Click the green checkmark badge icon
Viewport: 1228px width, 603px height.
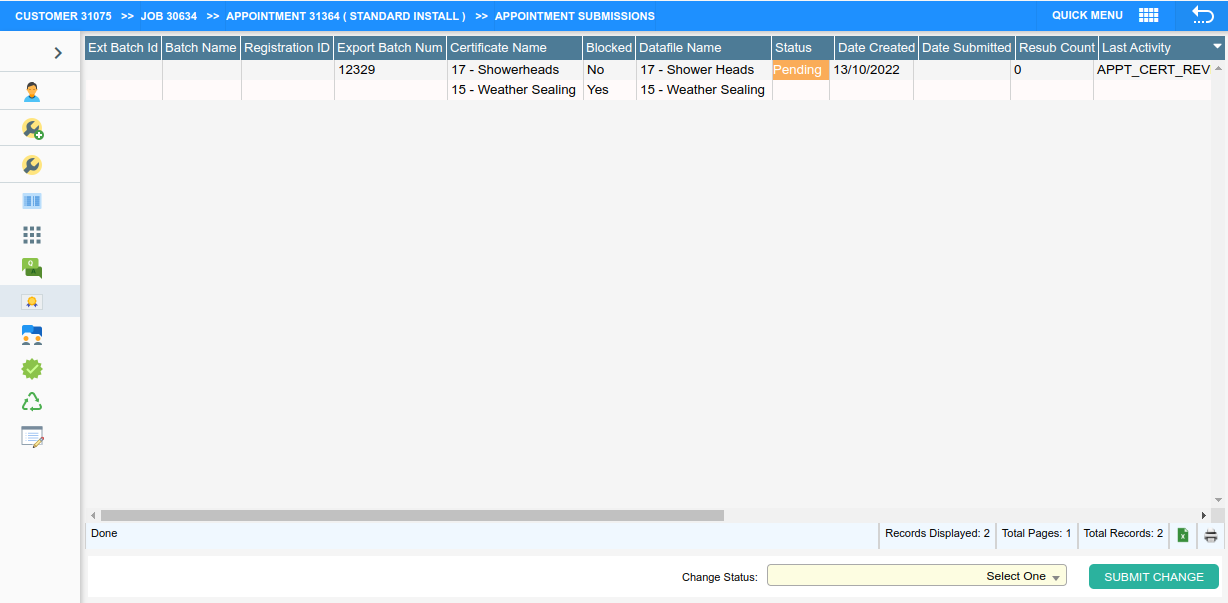(x=32, y=369)
